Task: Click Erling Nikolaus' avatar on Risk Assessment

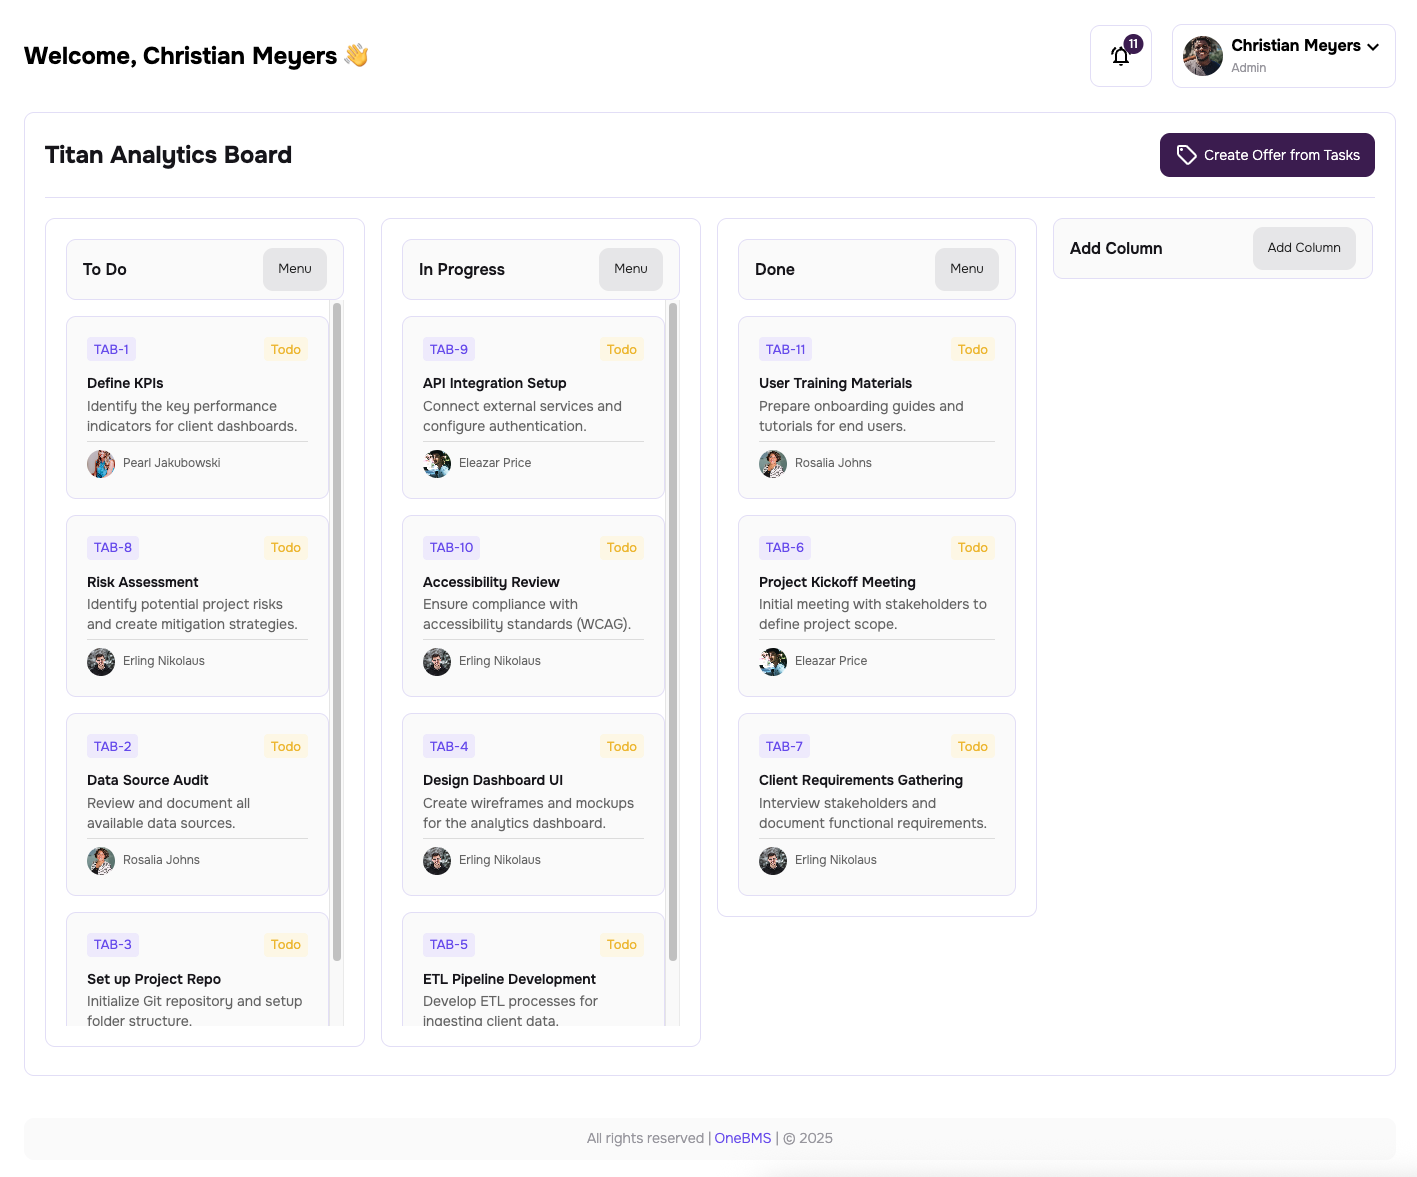Action: 100,661
